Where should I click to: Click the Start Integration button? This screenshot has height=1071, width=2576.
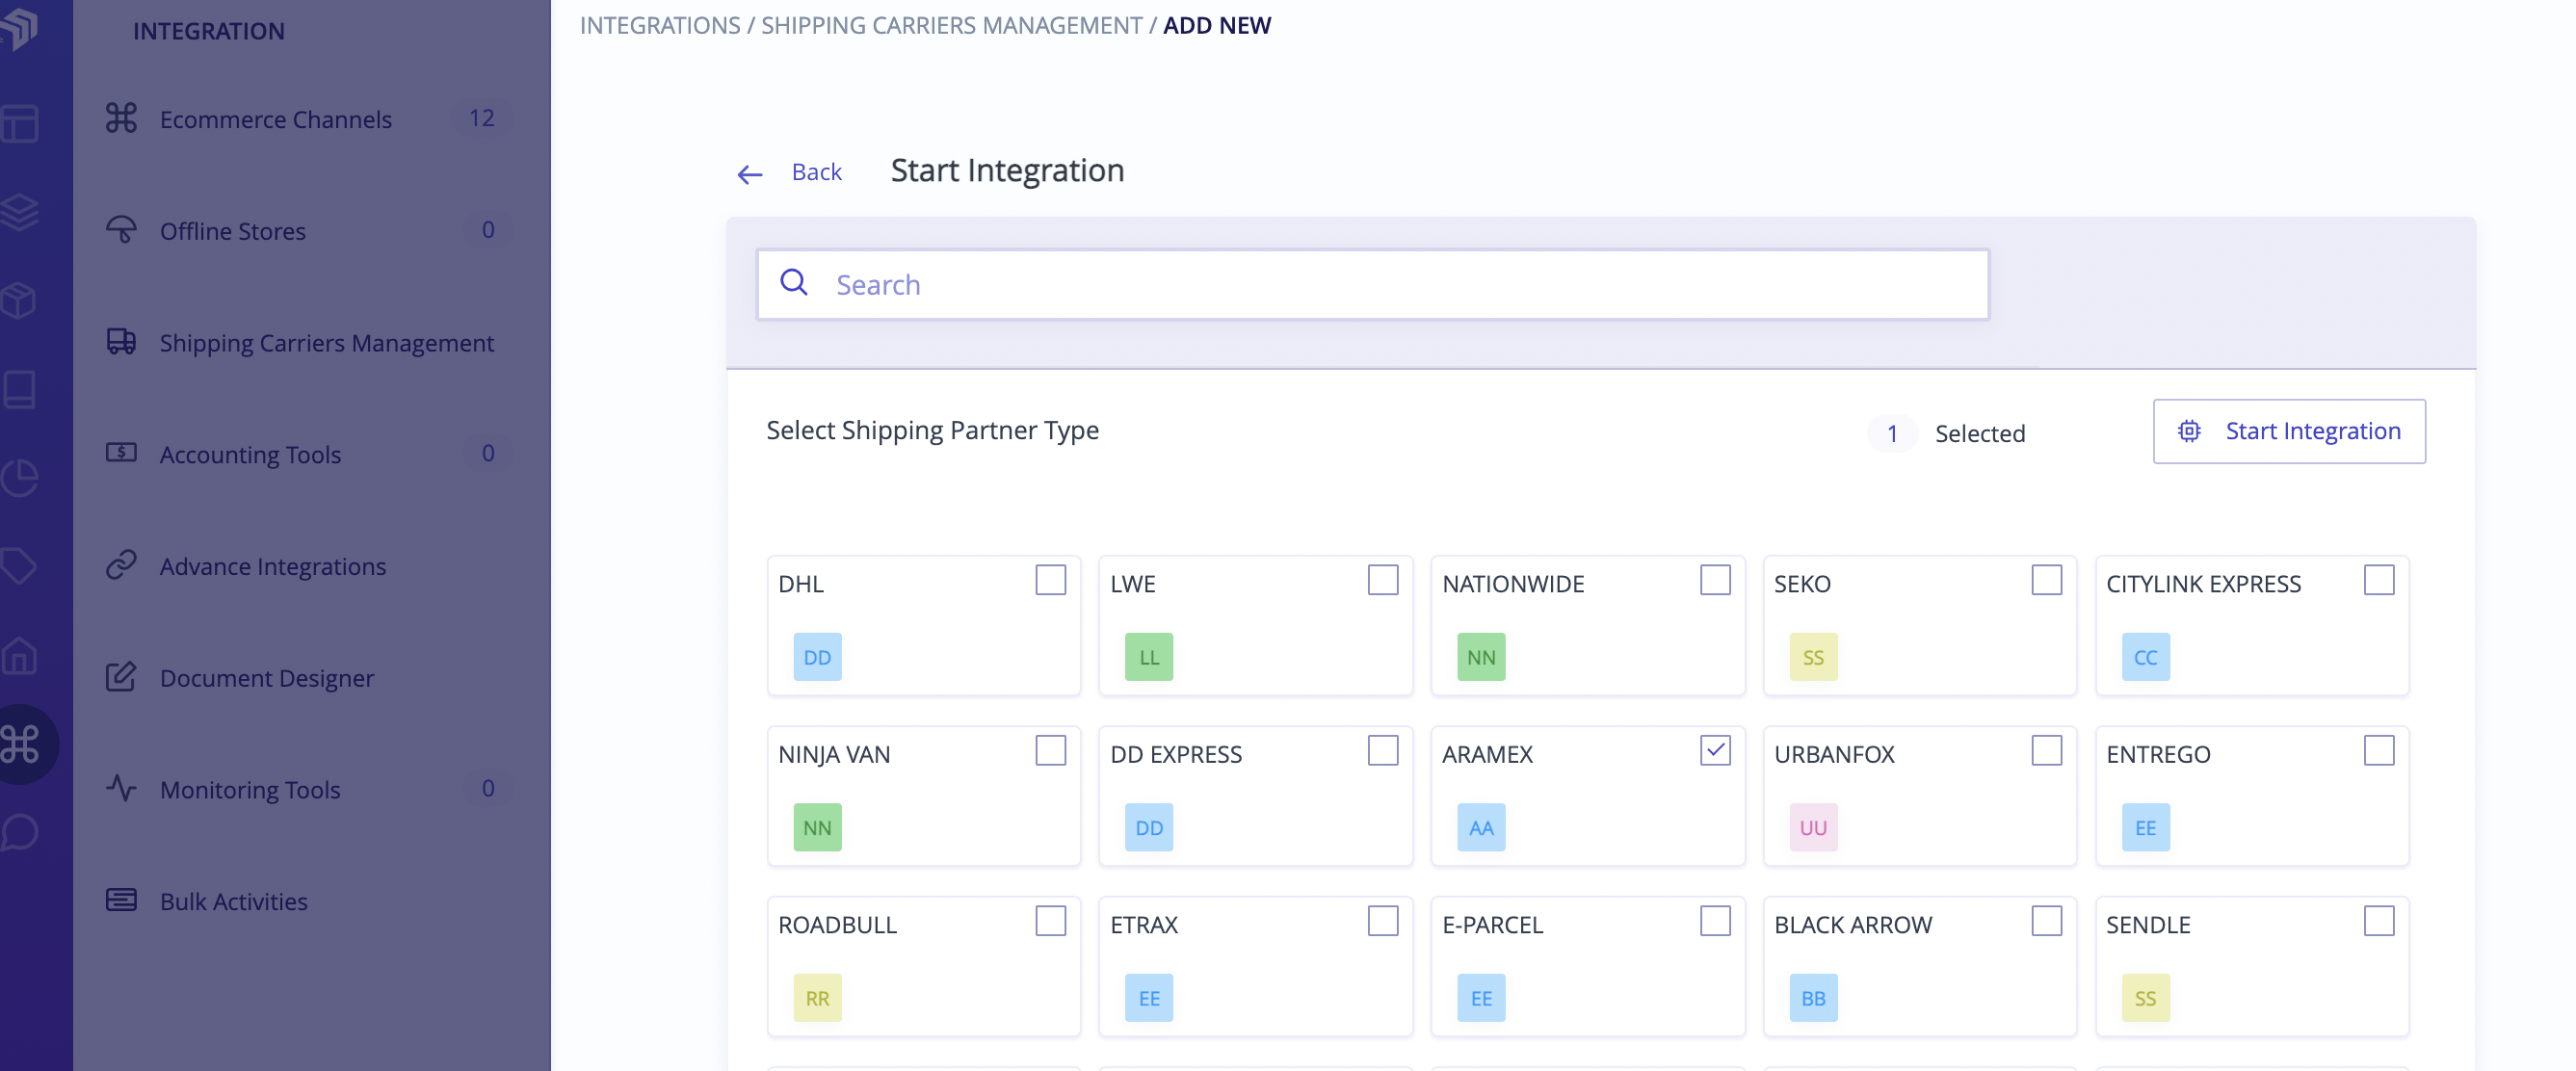[x=2288, y=431]
